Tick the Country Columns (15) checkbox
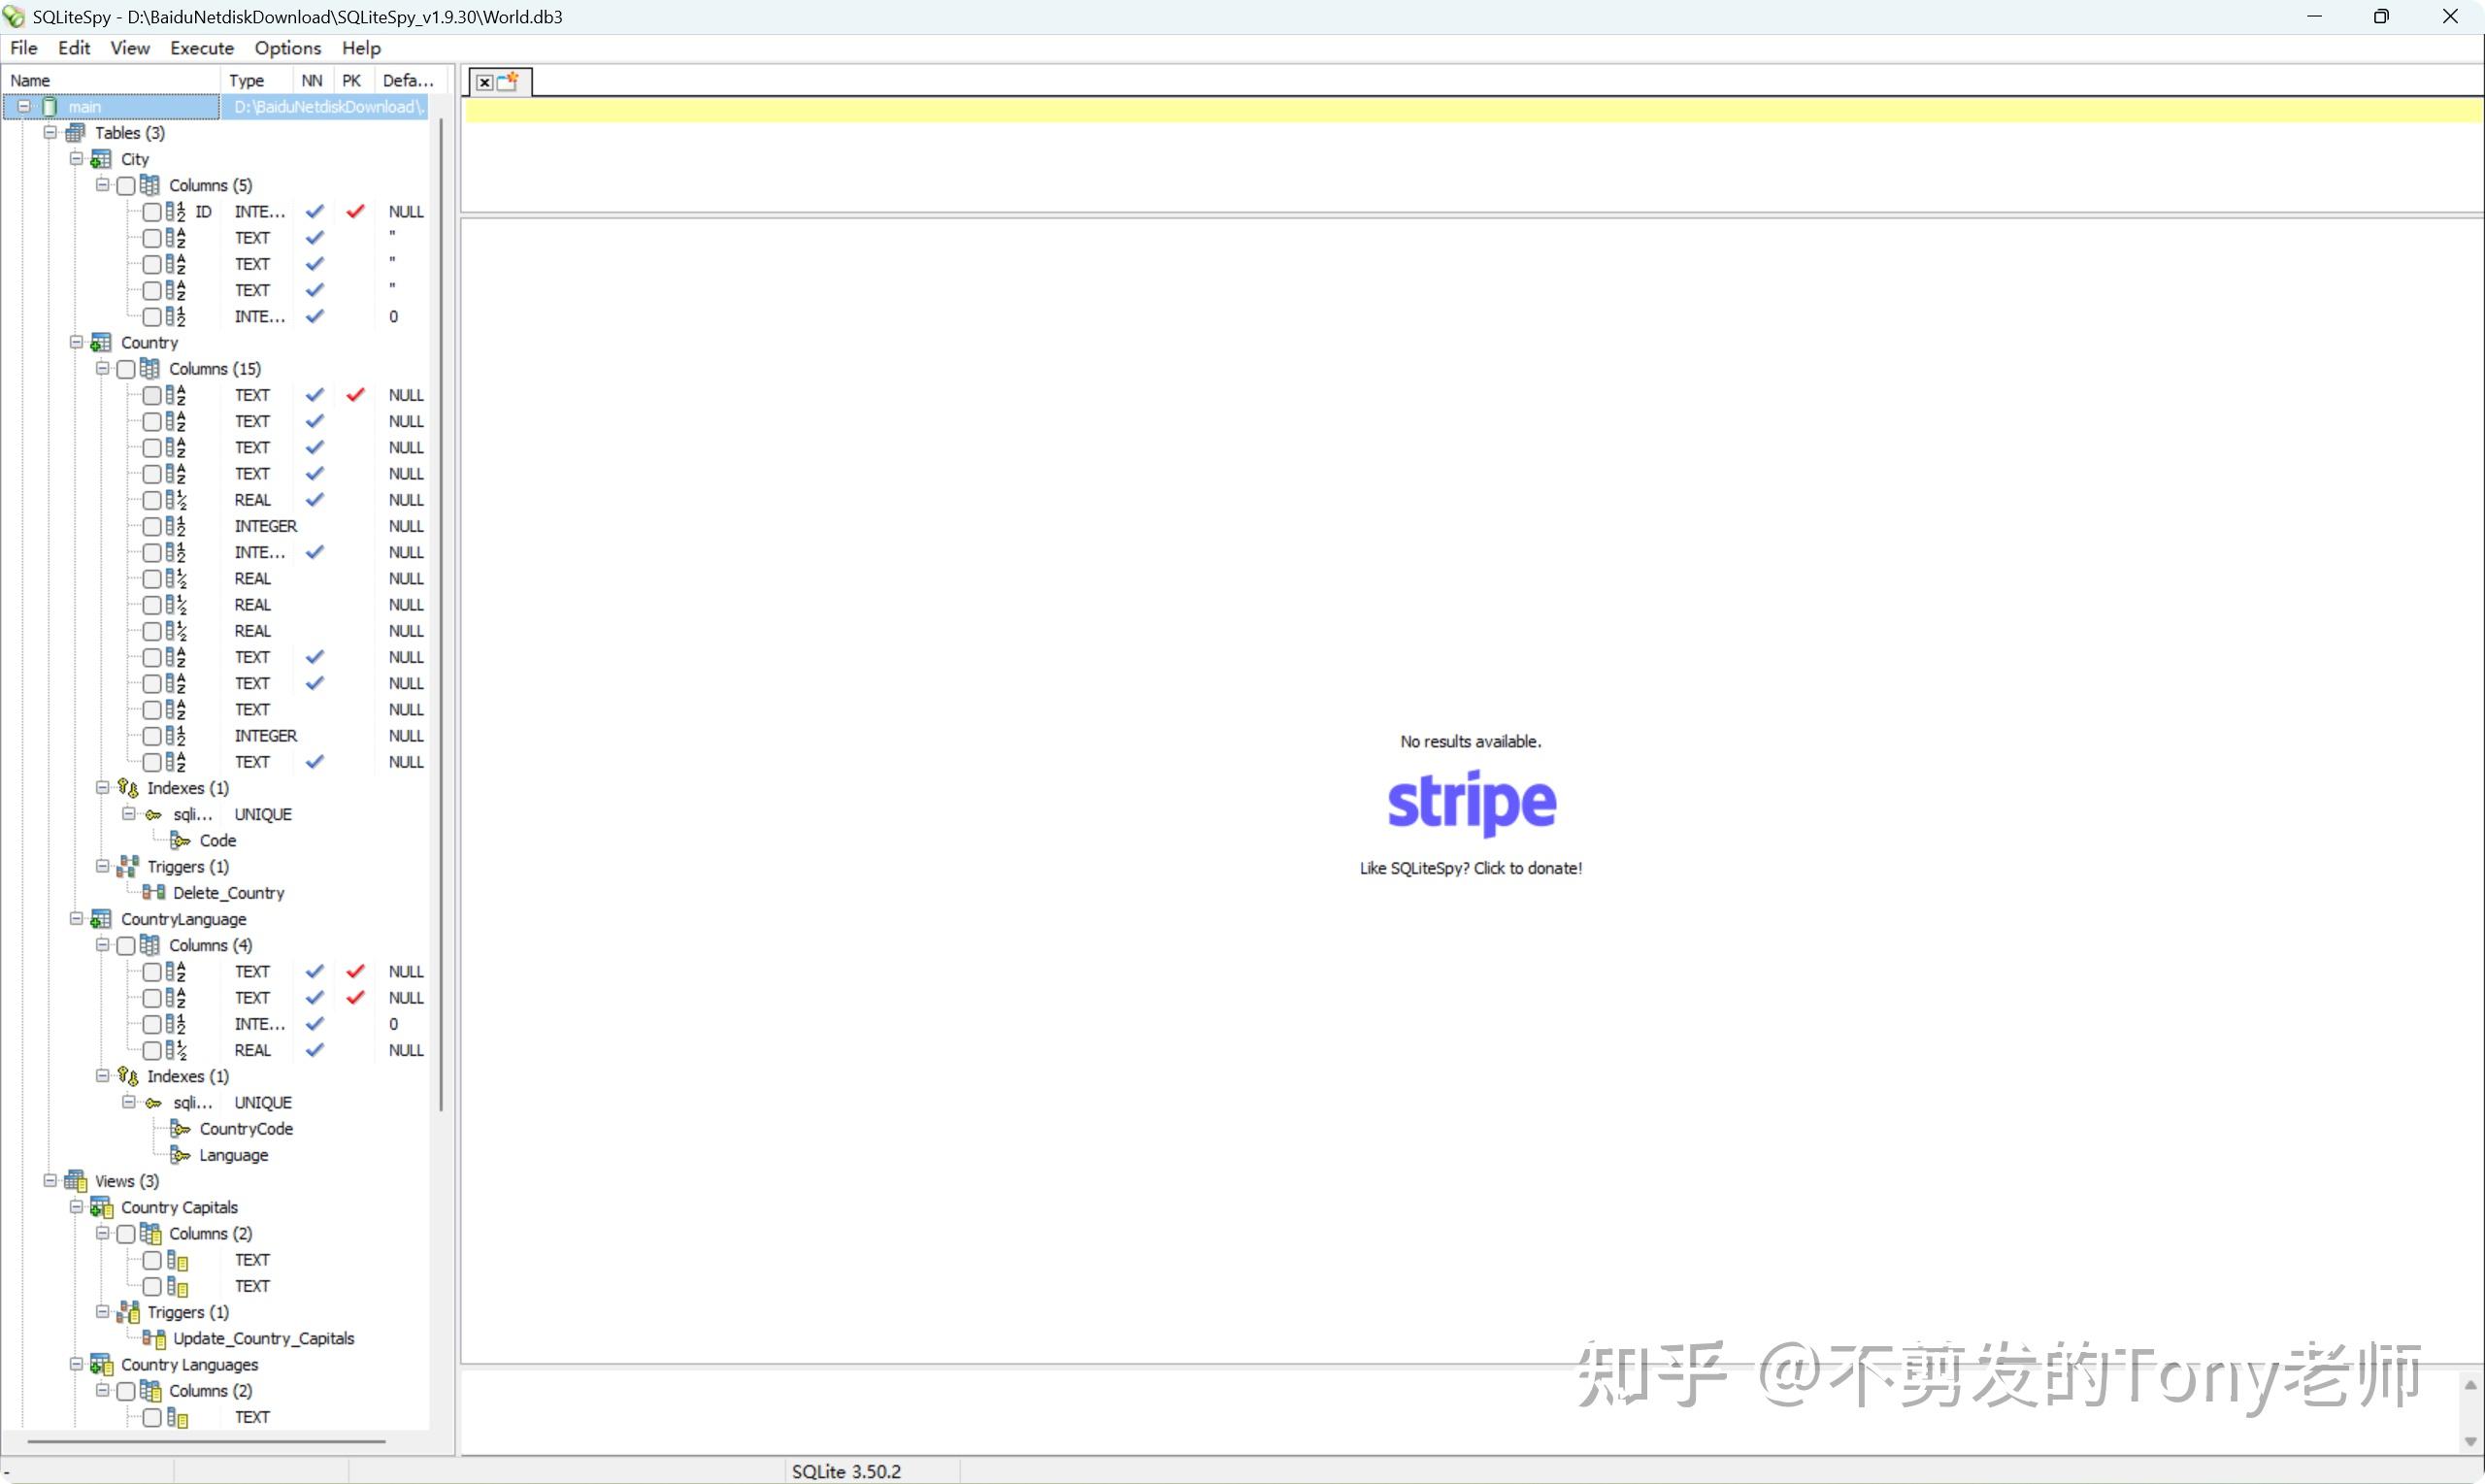This screenshot has height=1484, width=2485. (126, 369)
